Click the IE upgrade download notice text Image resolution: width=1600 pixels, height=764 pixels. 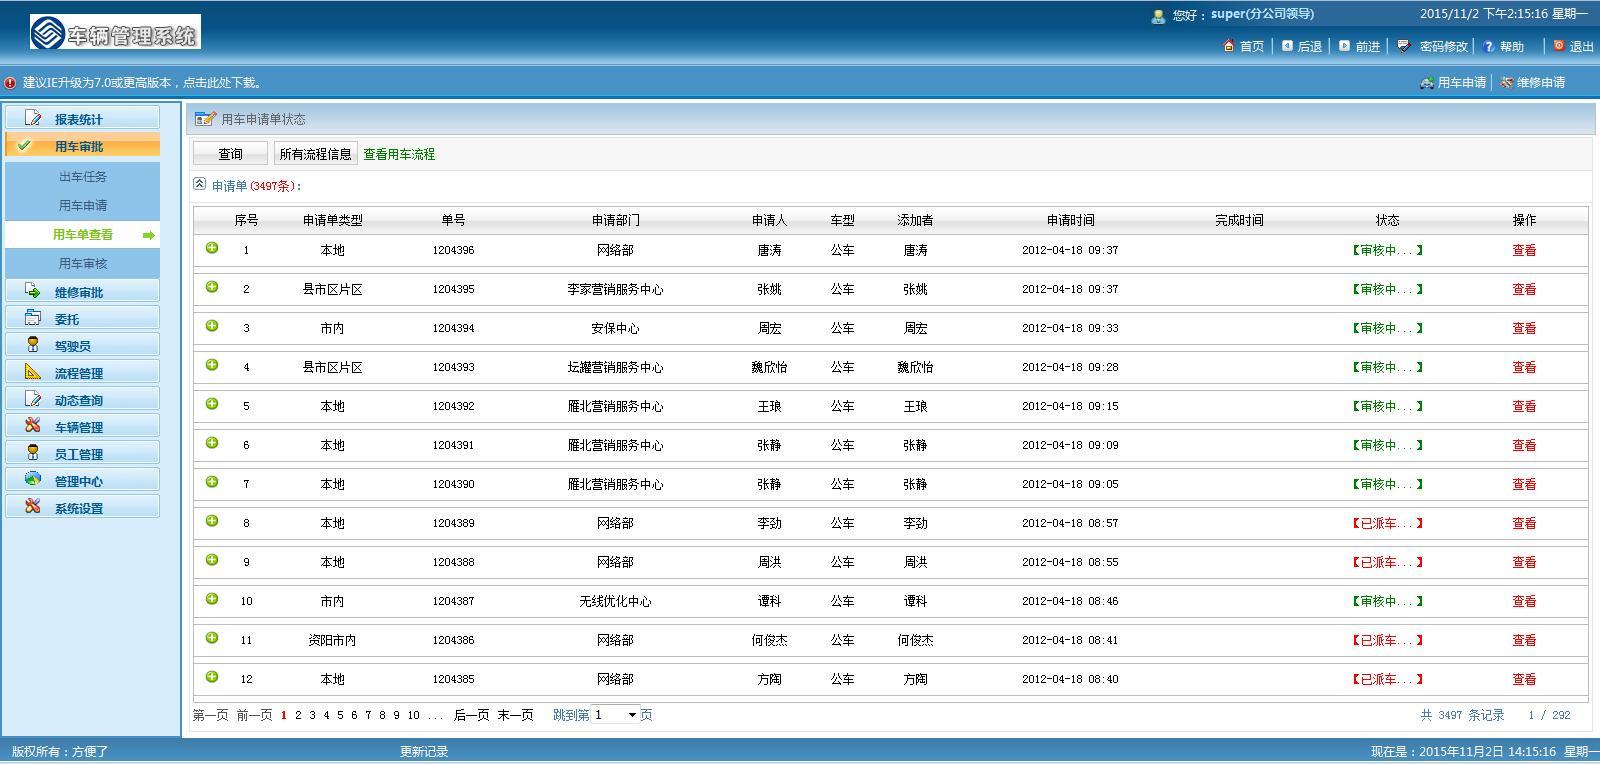(x=143, y=83)
